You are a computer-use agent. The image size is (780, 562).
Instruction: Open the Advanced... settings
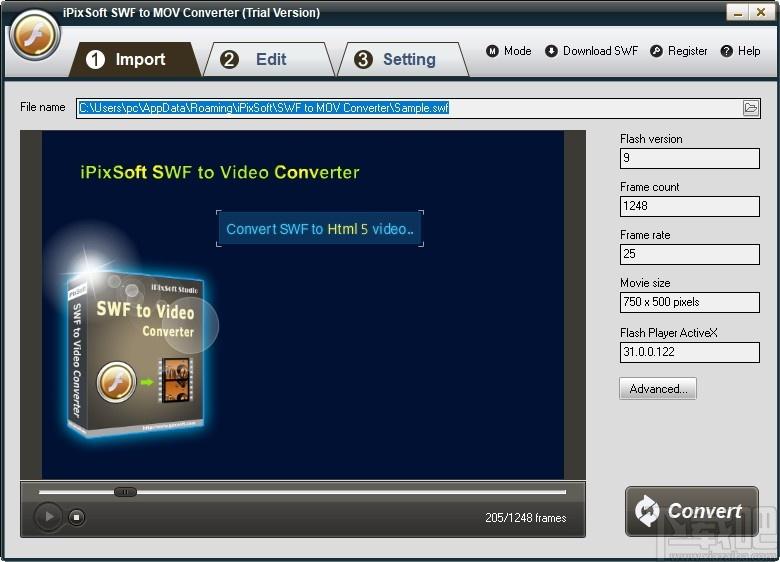coord(658,389)
